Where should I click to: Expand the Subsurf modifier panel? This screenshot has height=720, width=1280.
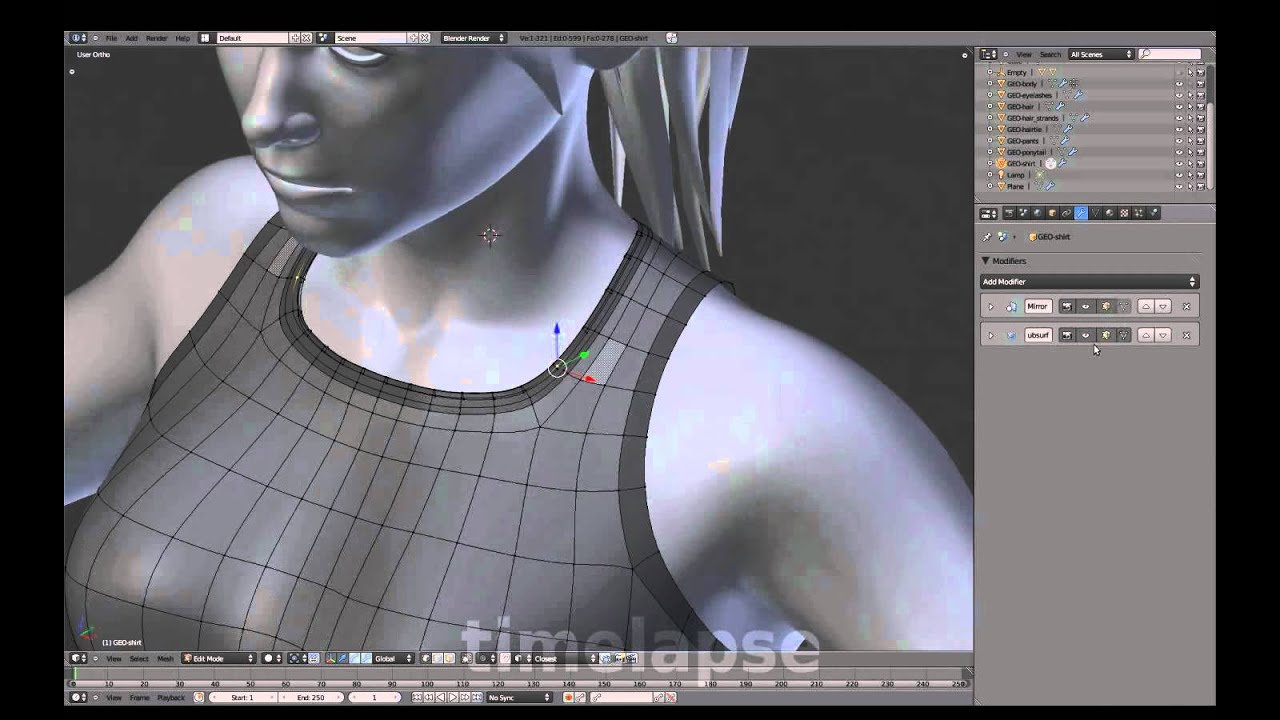(991, 335)
